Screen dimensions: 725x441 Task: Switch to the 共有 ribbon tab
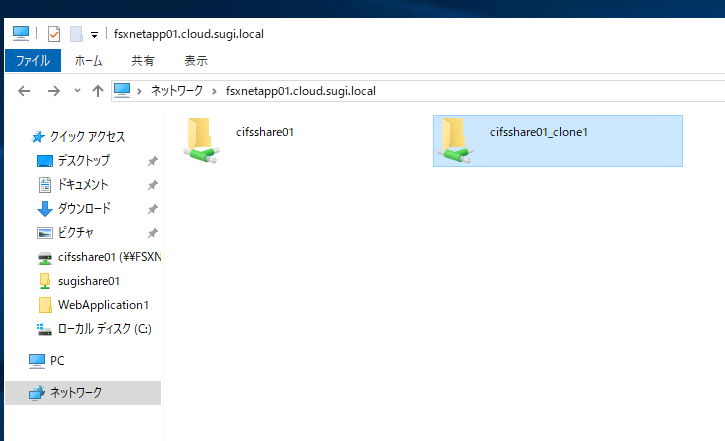coord(142,61)
